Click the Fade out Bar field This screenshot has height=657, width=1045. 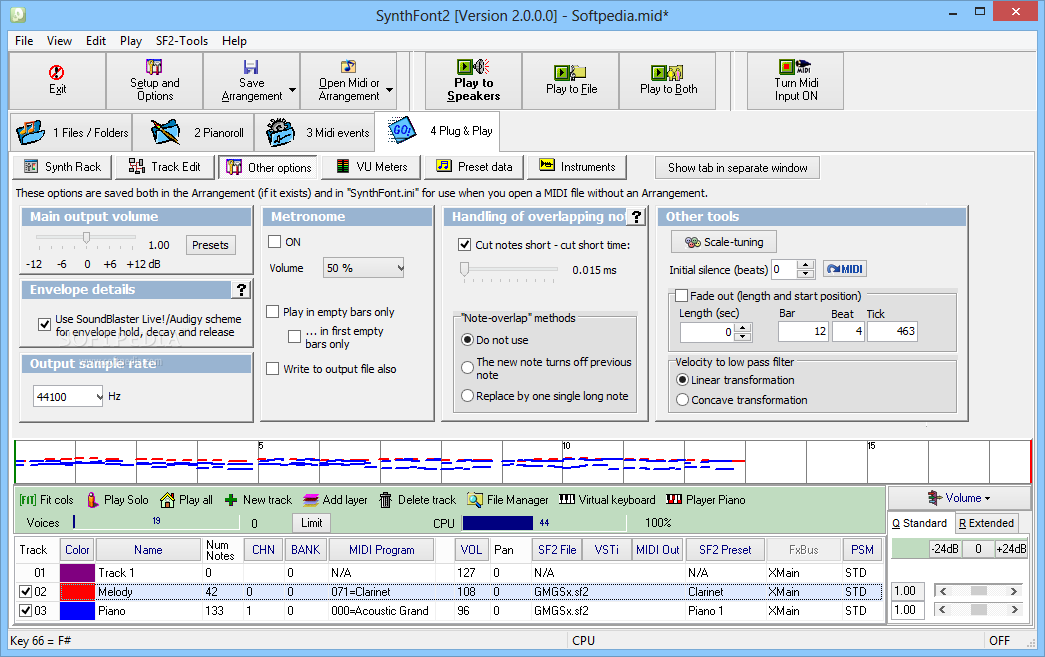click(803, 331)
